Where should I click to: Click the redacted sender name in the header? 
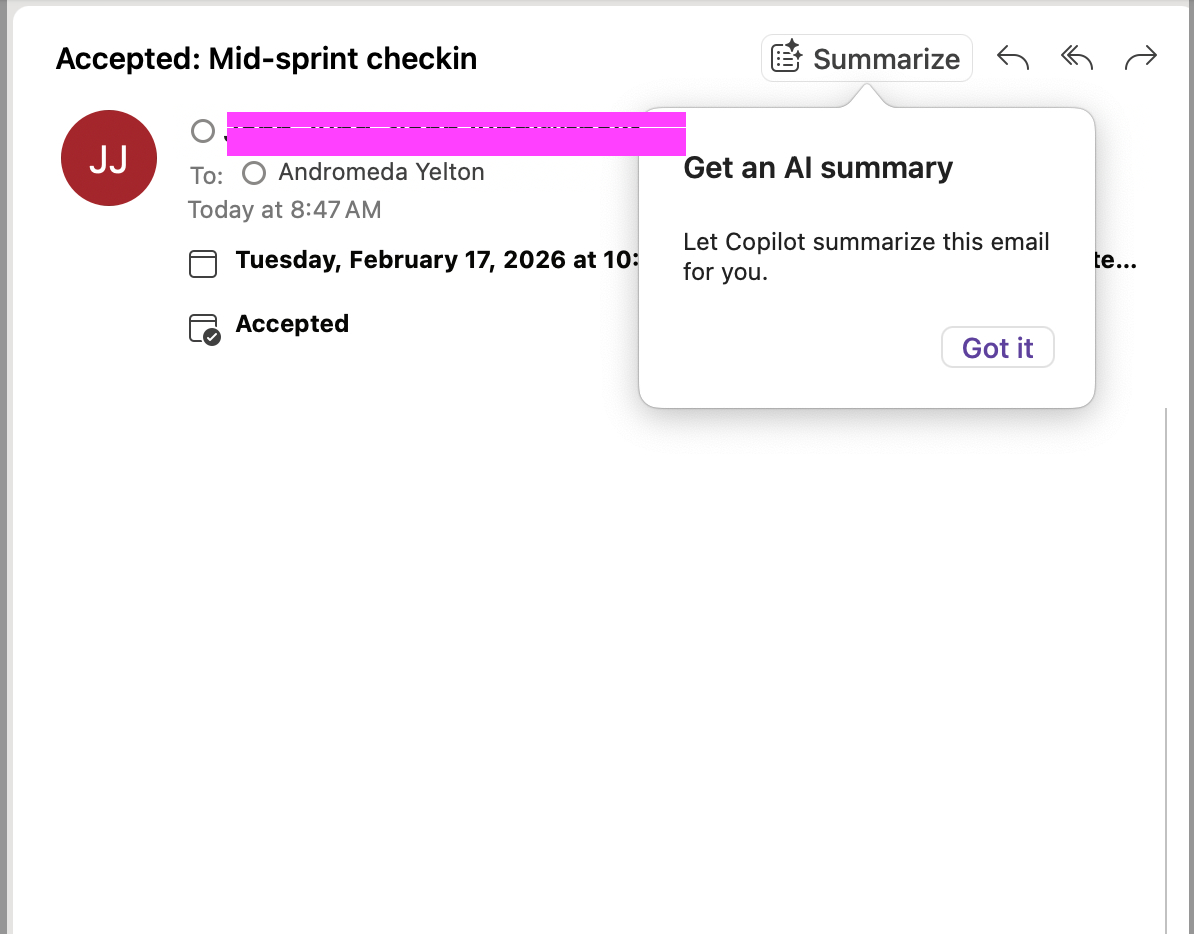(456, 134)
